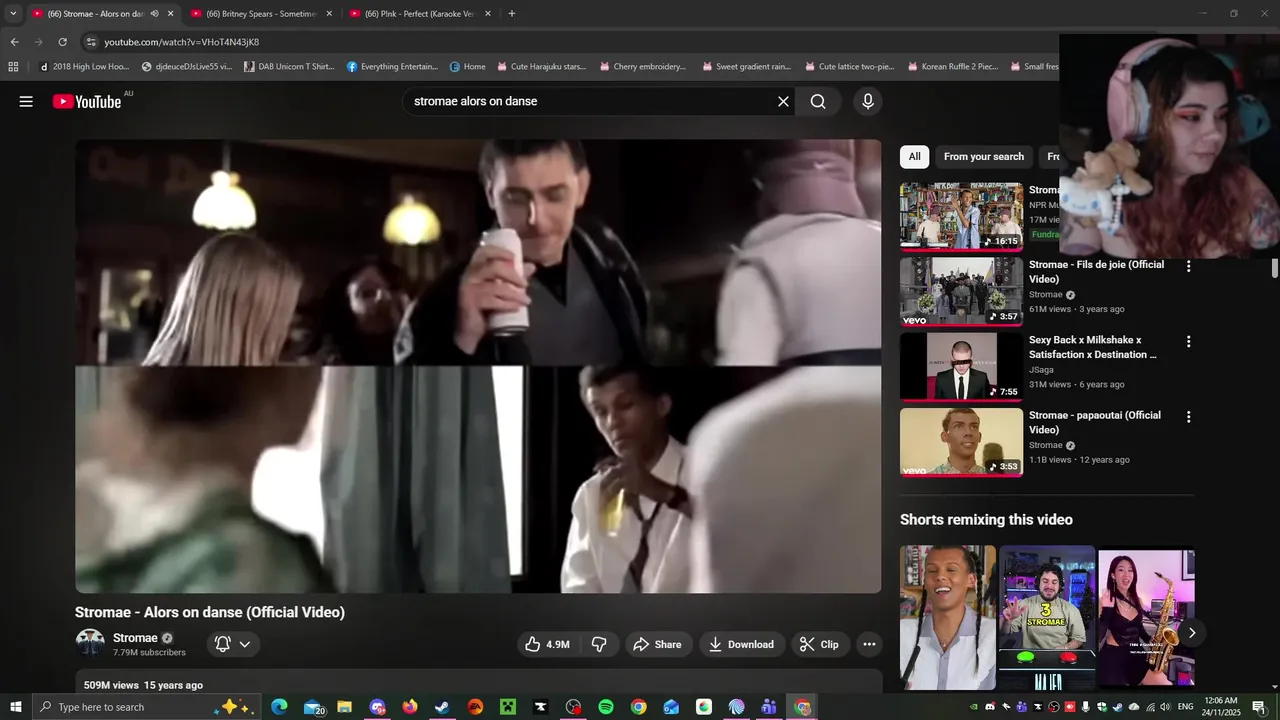Switch to P!nk Perfect Karaoke tab
The image size is (1280, 720).
click(x=419, y=14)
